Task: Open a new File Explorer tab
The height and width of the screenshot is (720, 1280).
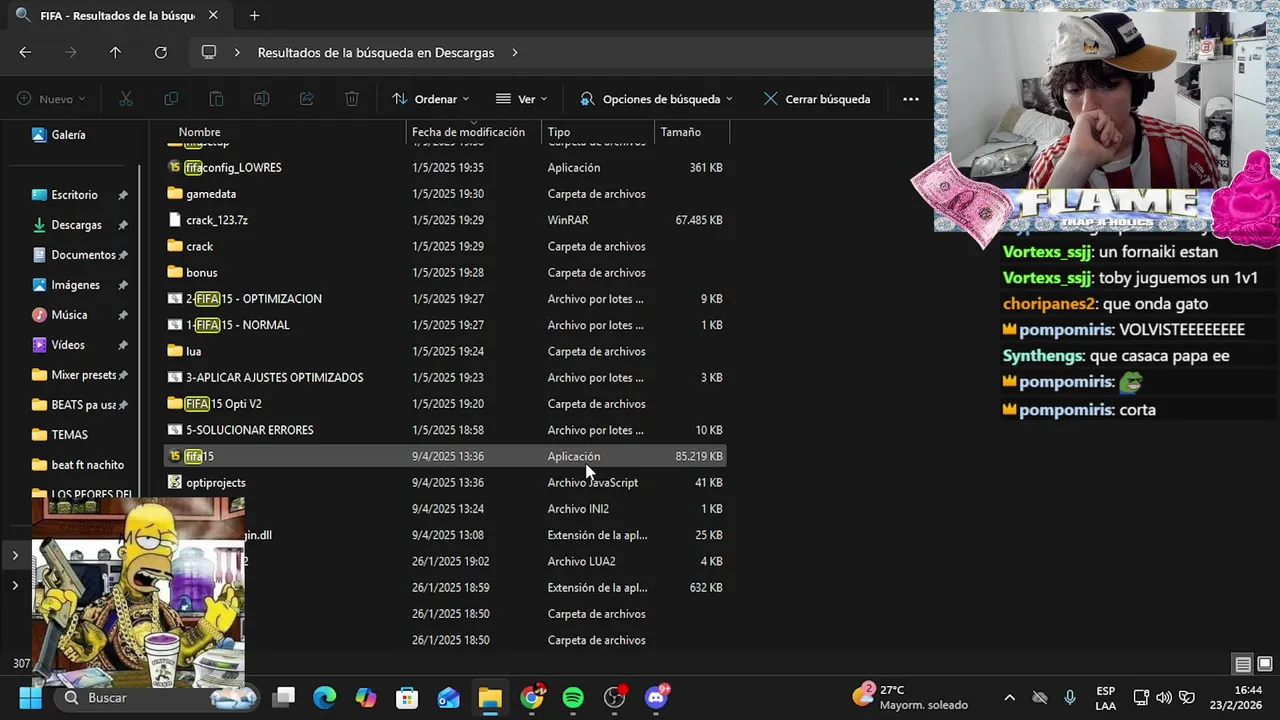Action: [x=254, y=15]
